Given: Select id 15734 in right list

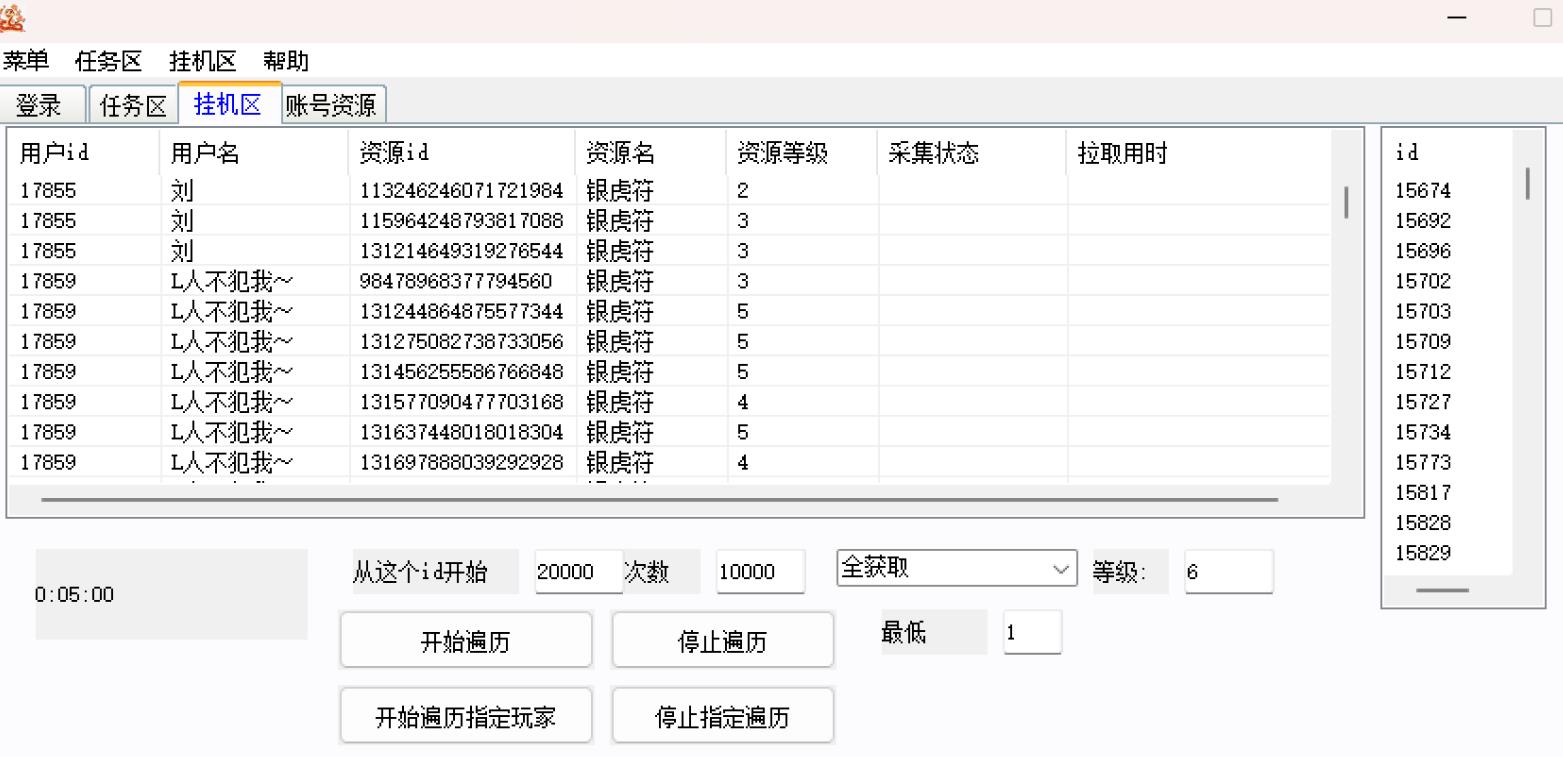Looking at the screenshot, I should point(1423,432).
